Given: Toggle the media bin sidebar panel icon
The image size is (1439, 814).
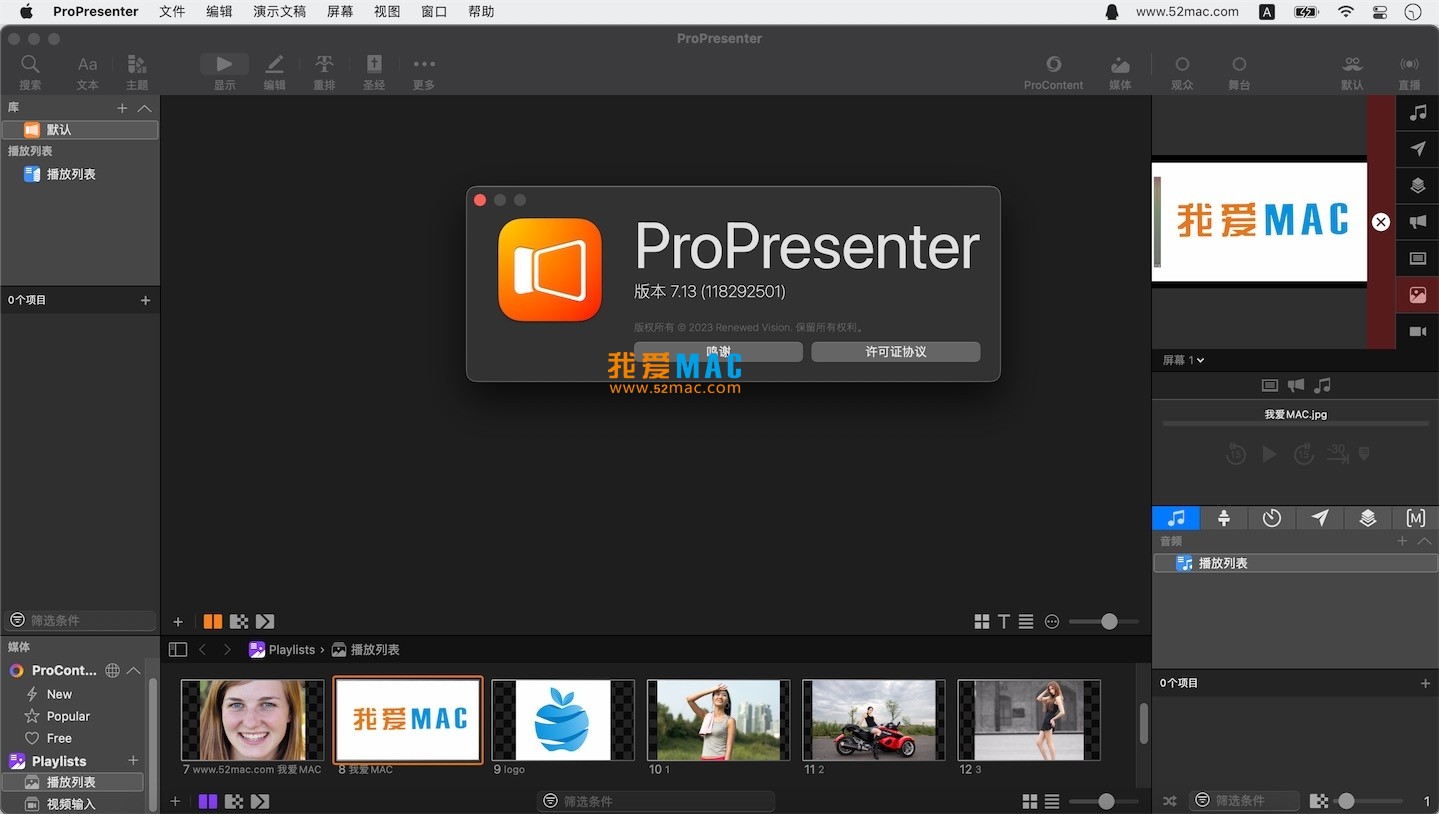Looking at the screenshot, I should (x=178, y=649).
